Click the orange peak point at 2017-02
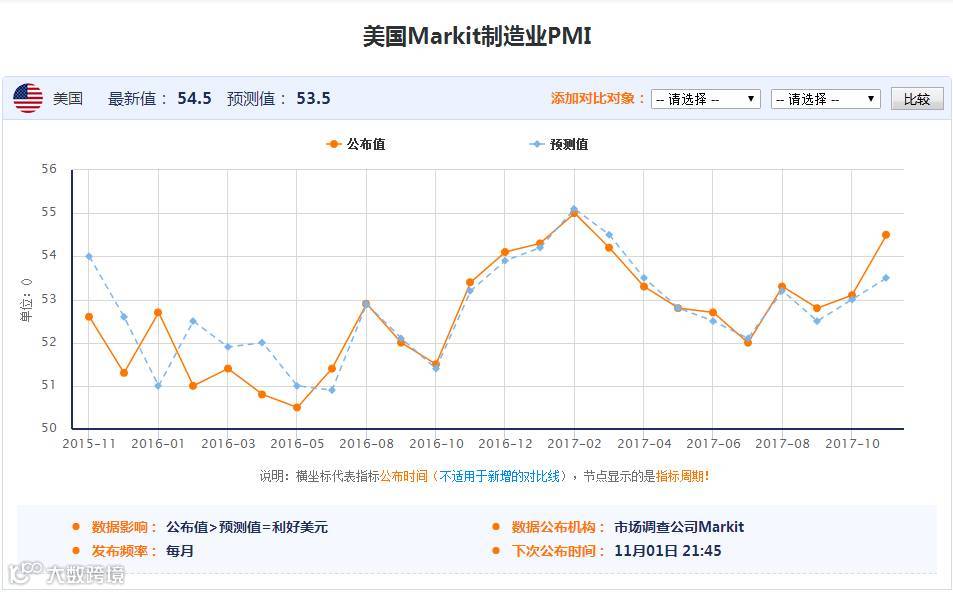This screenshot has height=592, width=953. click(x=574, y=213)
